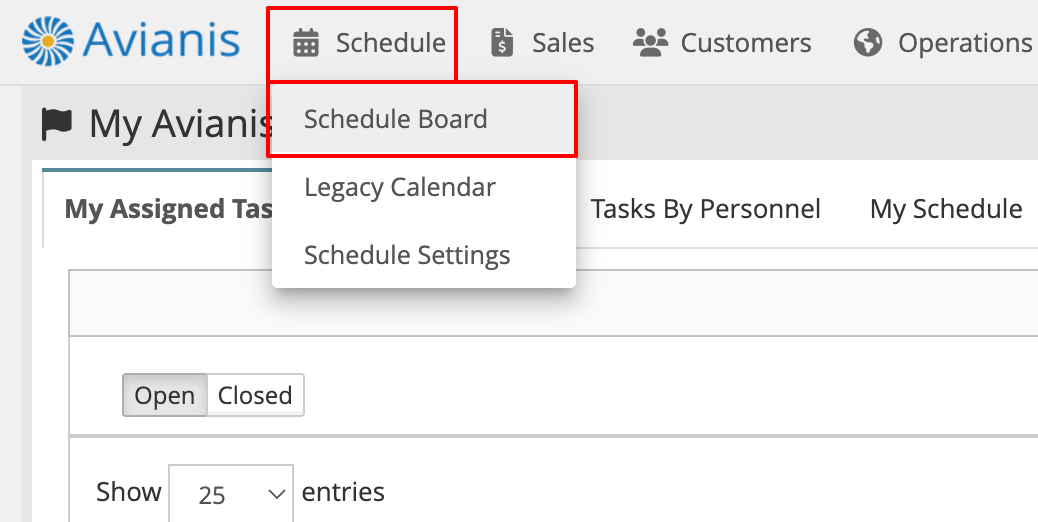The width and height of the screenshot is (1038, 522).
Task: Click the Avianis brand name link
Action: coord(161,41)
